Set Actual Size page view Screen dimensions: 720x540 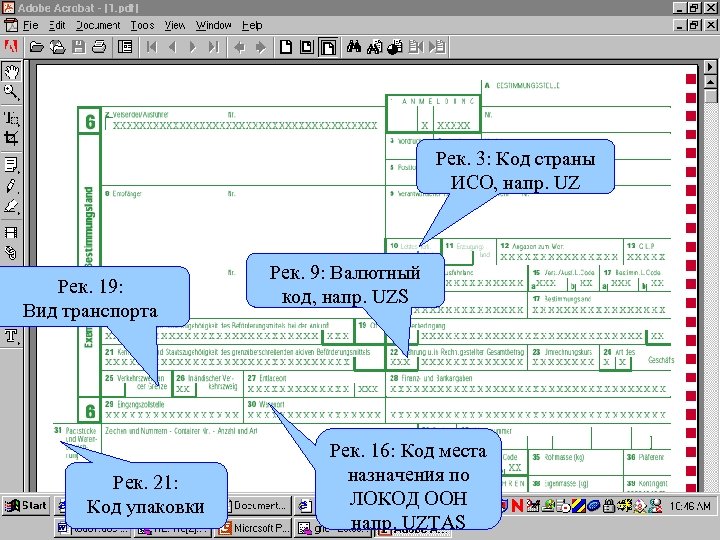(x=286, y=47)
